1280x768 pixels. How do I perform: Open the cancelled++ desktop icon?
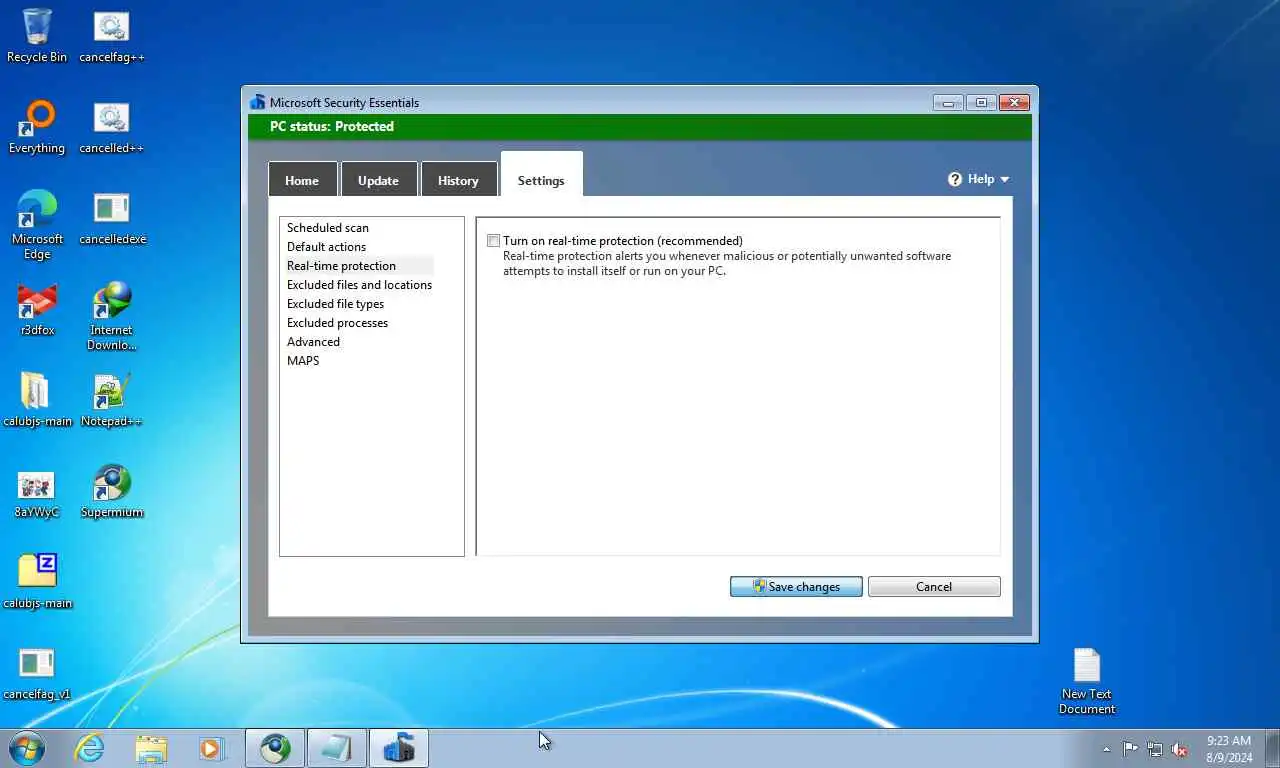[x=112, y=127]
